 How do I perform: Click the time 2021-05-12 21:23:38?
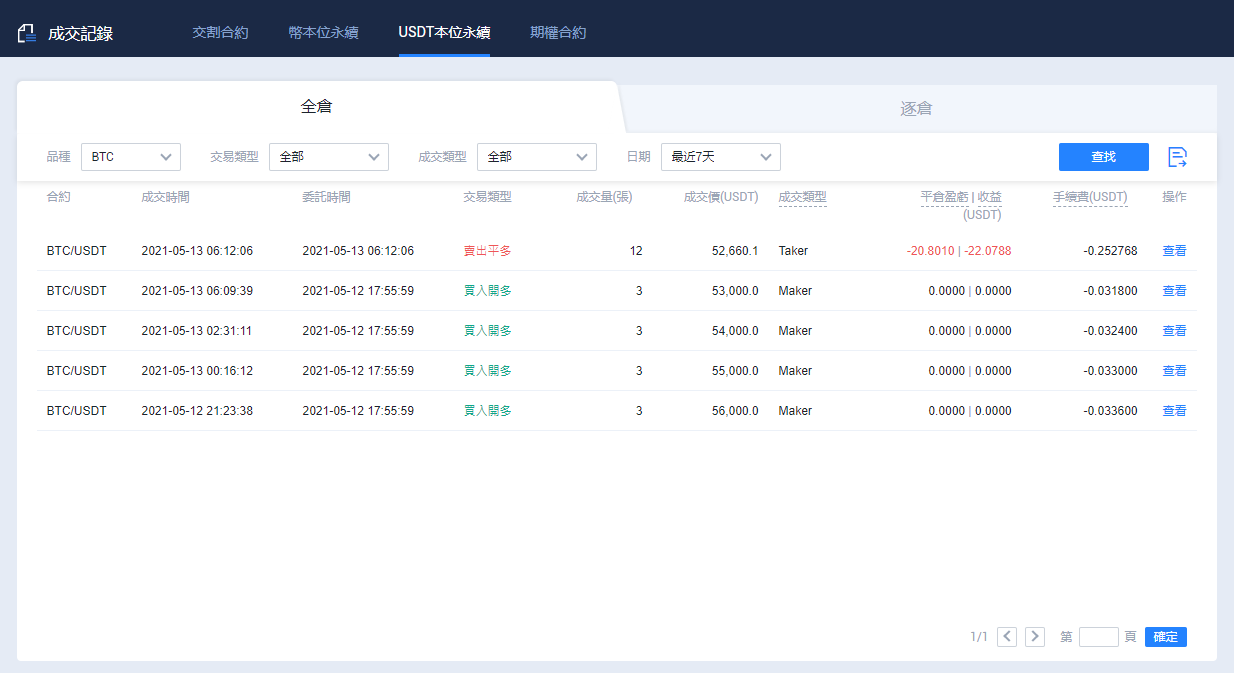(197, 411)
